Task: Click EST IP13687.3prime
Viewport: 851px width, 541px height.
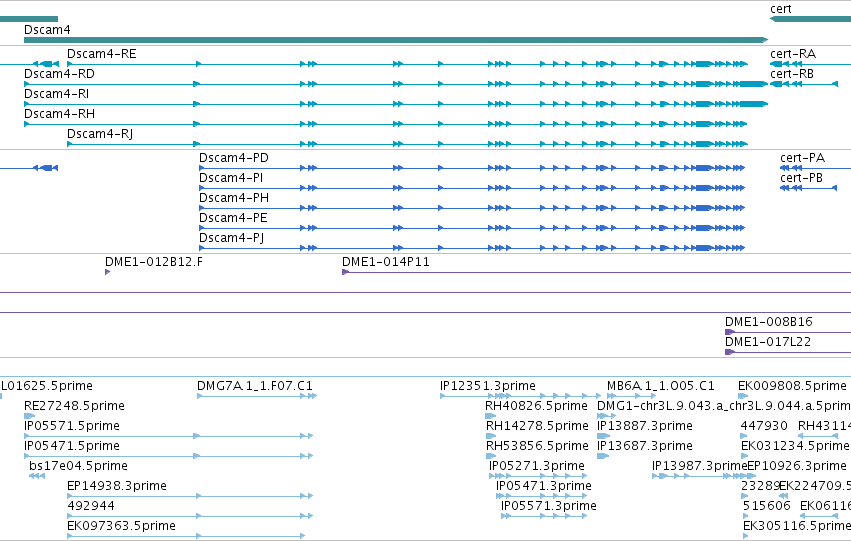Action: coord(645,446)
